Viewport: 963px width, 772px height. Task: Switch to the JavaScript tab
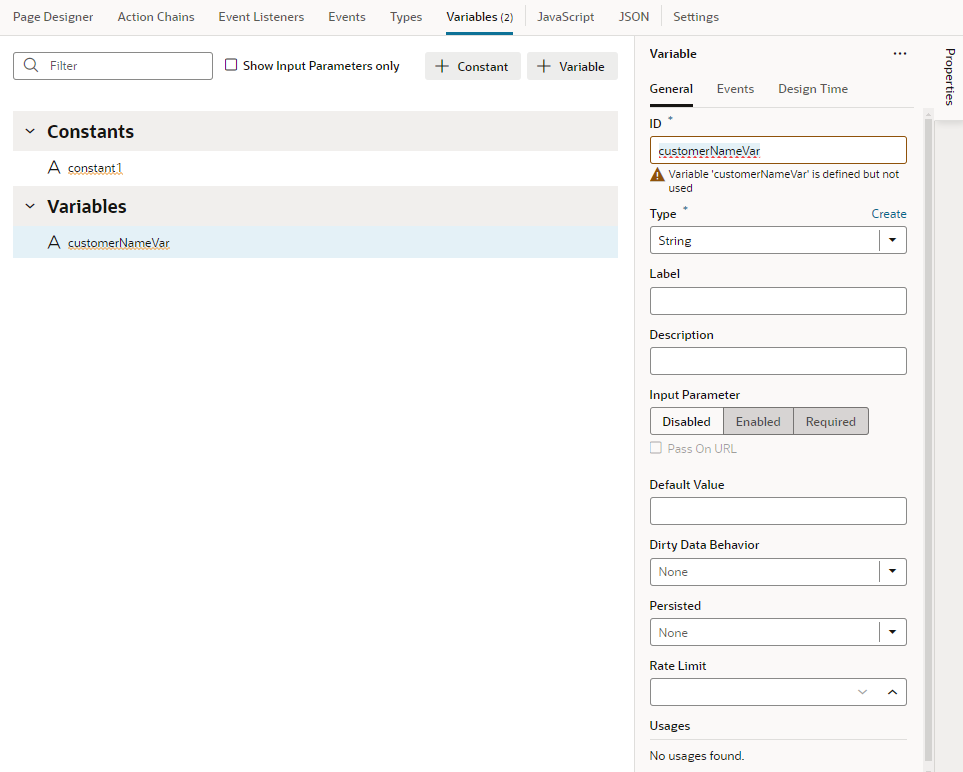[565, 16]
